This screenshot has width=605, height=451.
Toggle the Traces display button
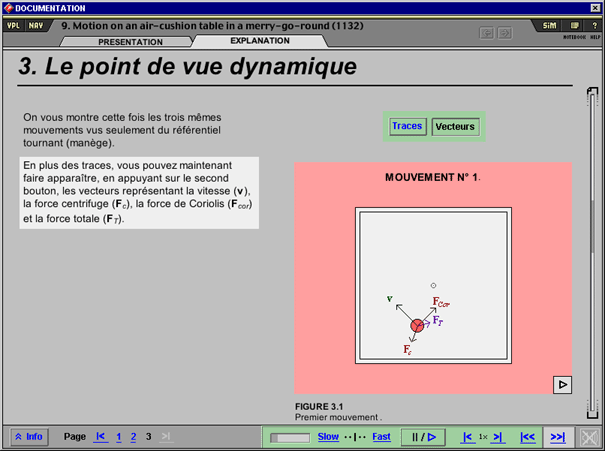point(407,126)
